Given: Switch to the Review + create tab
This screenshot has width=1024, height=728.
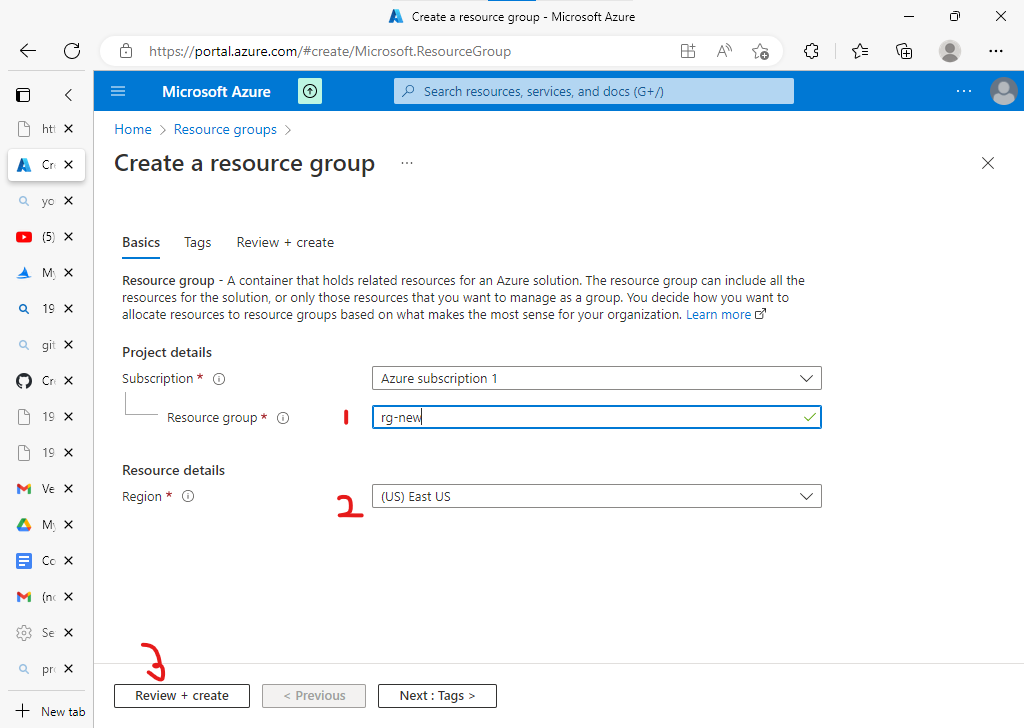Looking at the screenshot, I should tap(285, 242).
